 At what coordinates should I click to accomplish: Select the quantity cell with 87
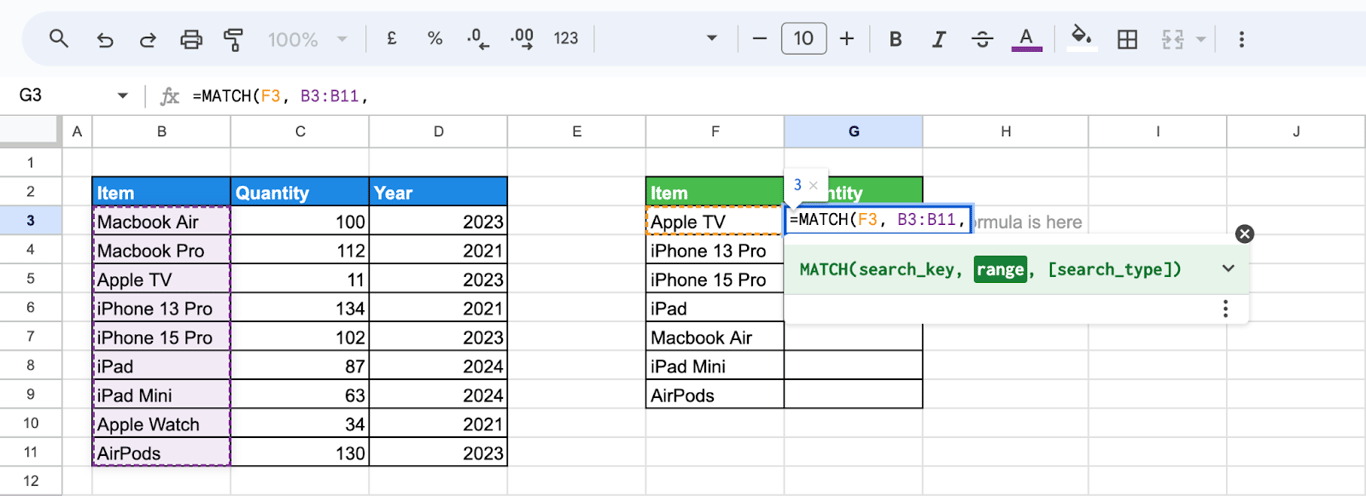click(299, 366)
